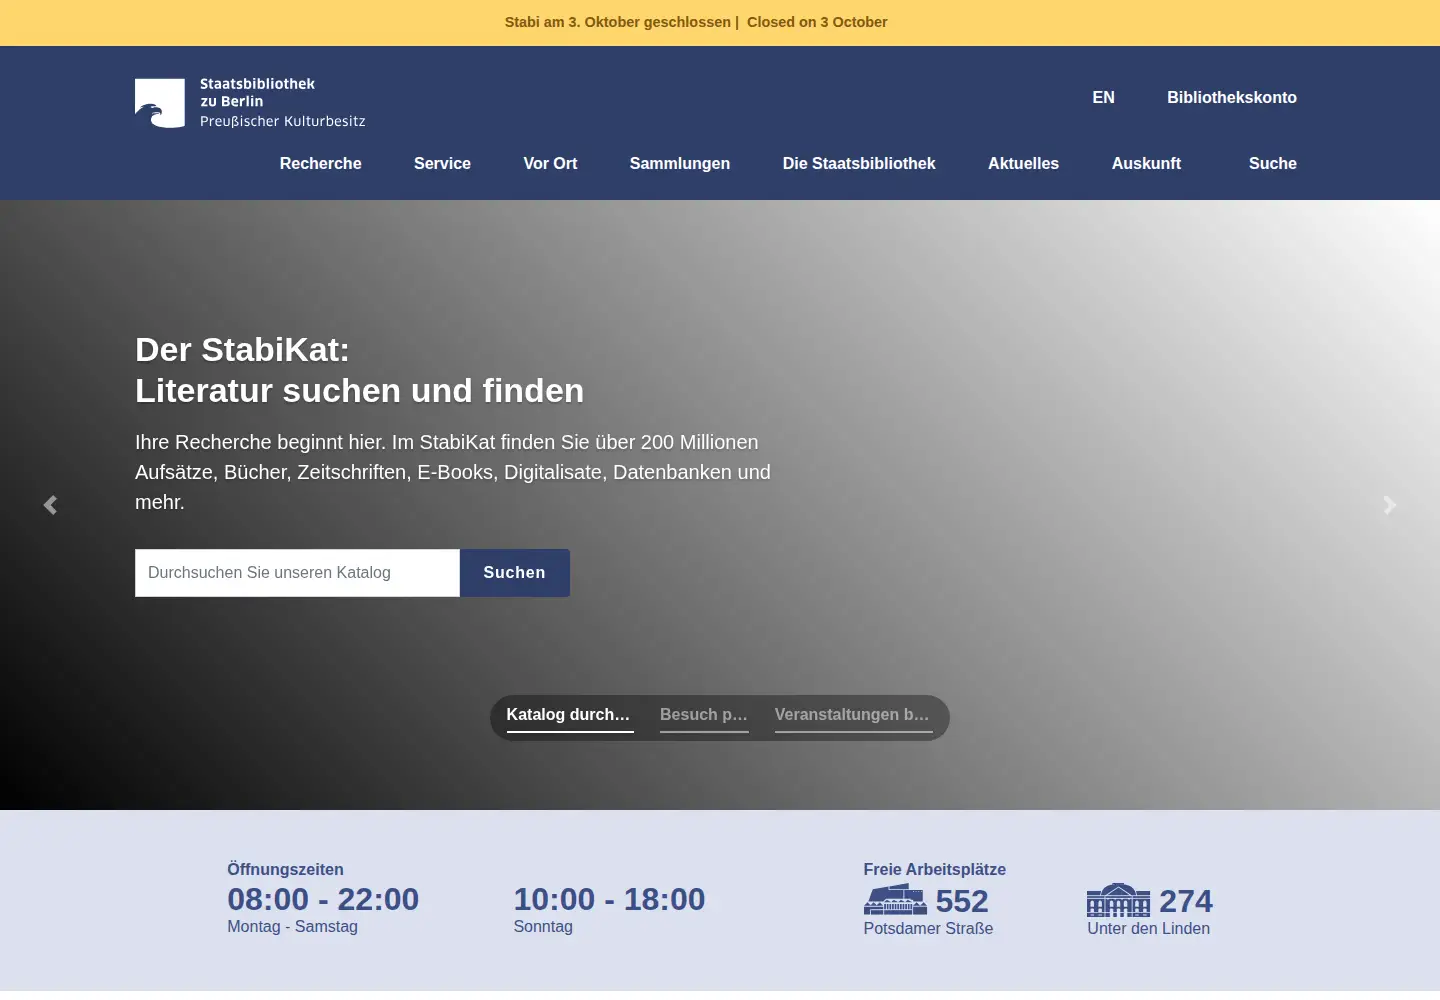Focus the catalog search input field
The width and height of the screenshot is (1440, 1000).
pyautogui.click(x=297, y=573)
